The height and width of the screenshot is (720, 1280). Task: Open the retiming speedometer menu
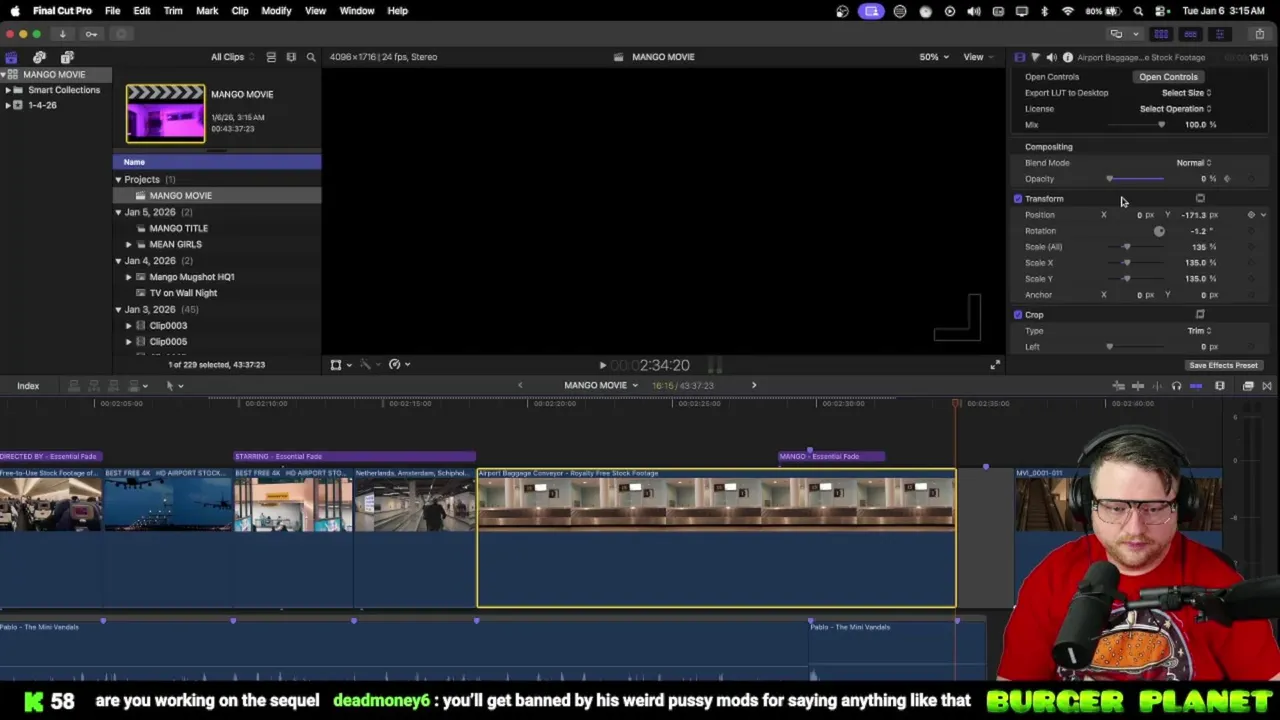(398, 365)
